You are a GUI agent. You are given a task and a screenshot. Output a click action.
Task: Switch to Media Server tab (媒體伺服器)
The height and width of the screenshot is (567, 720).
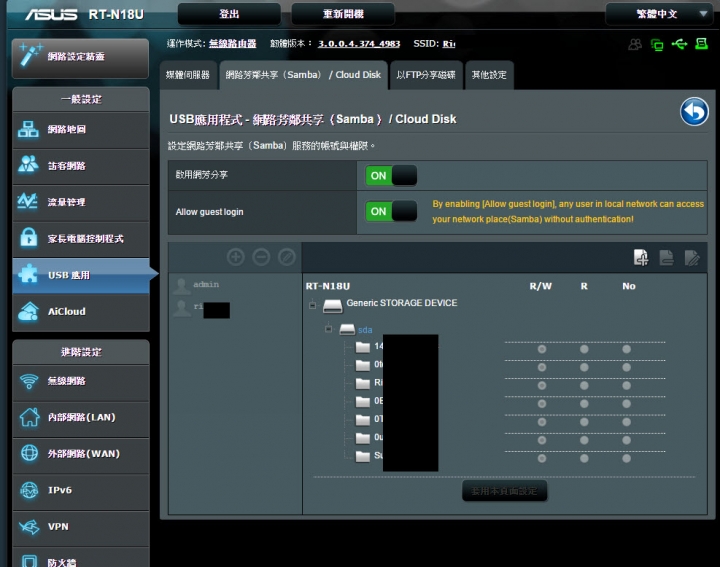click(188, 75)
